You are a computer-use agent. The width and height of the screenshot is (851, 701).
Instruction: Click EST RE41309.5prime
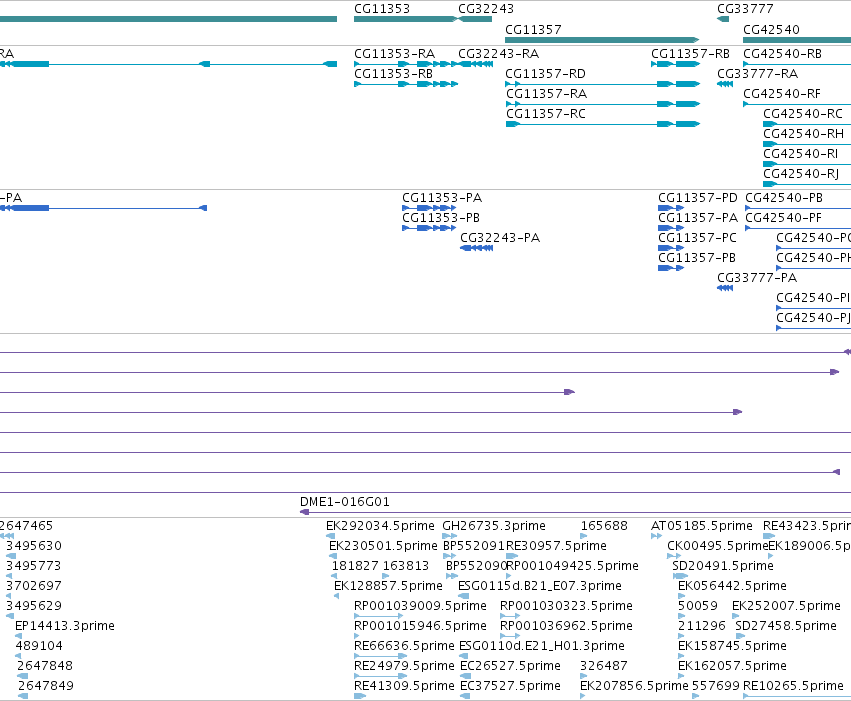360,696
